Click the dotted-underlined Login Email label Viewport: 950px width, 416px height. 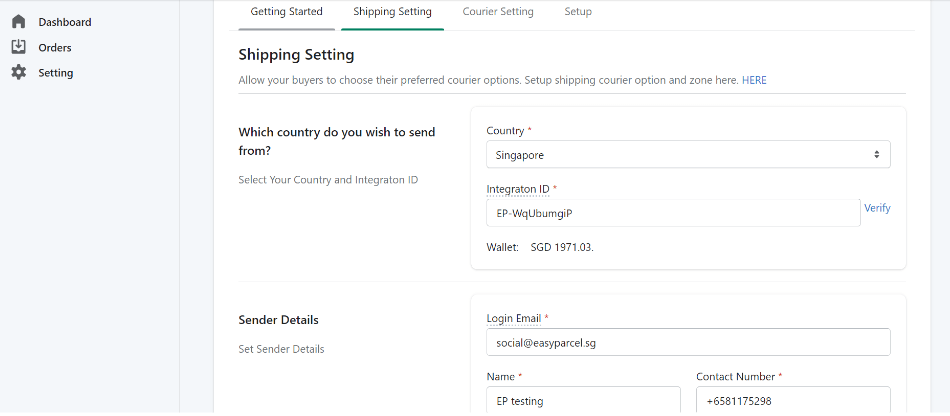514,318
